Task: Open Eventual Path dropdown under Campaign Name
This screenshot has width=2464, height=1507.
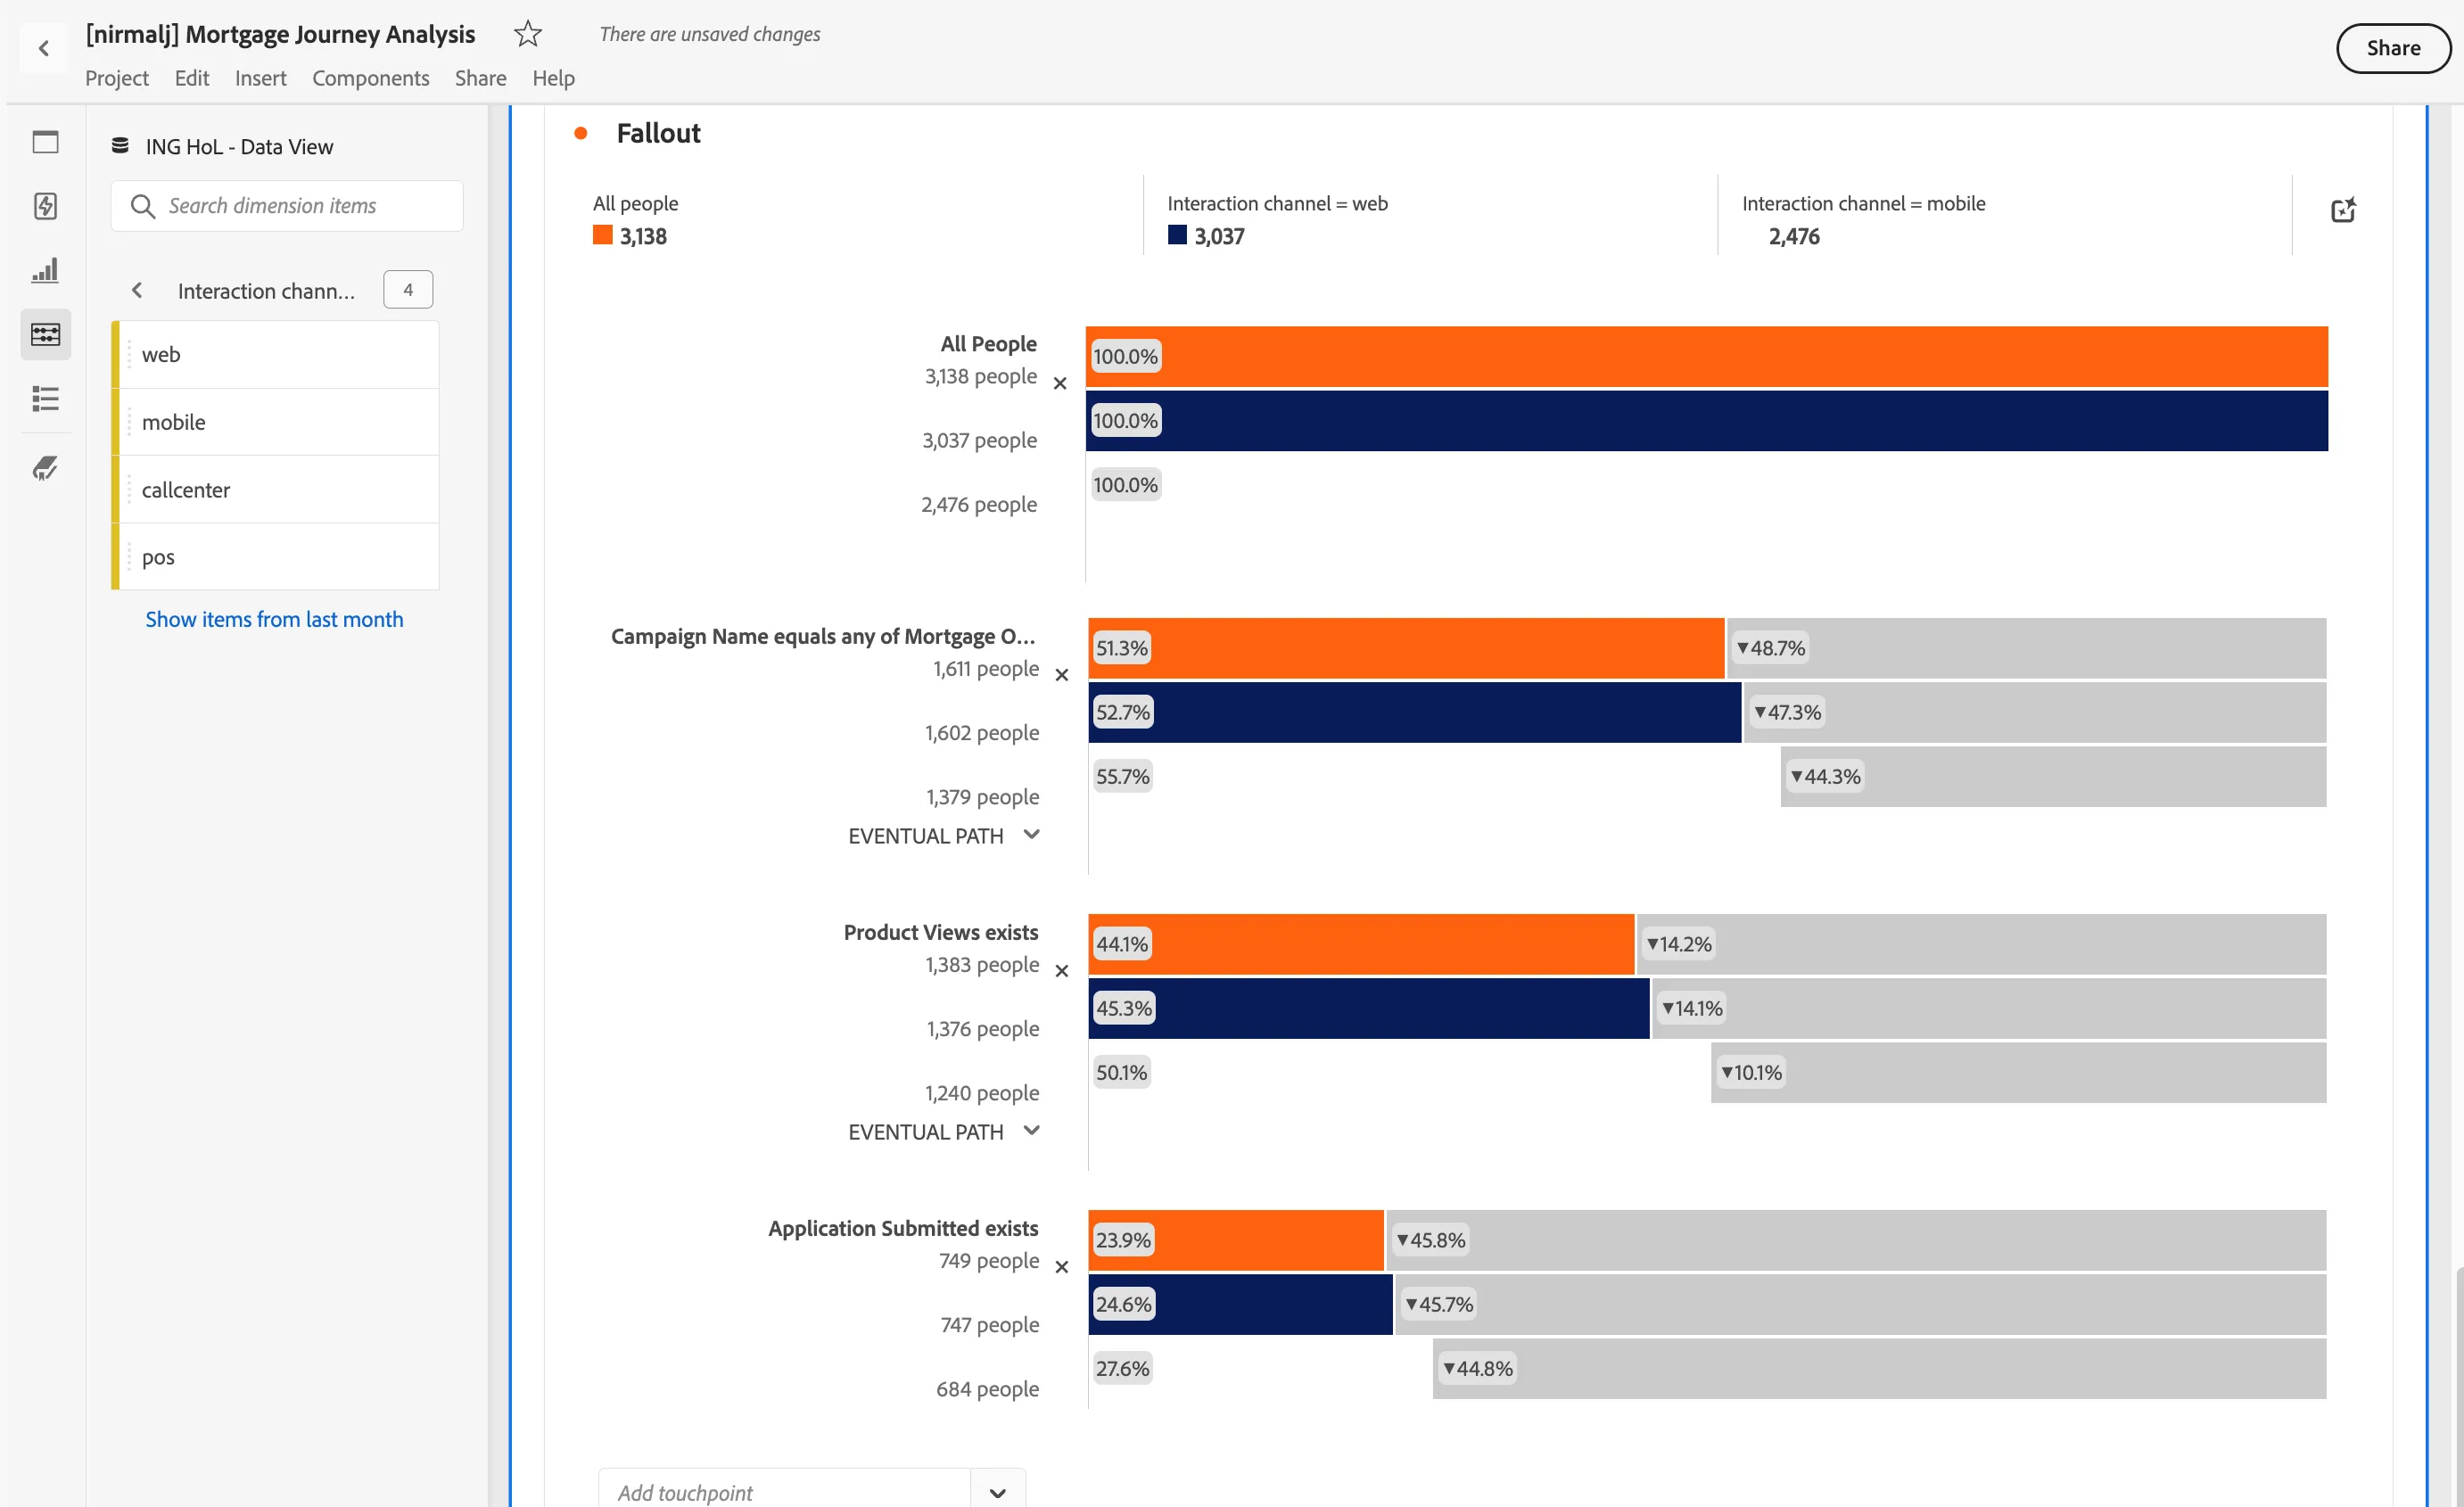Action: click(x=944, y=835)
